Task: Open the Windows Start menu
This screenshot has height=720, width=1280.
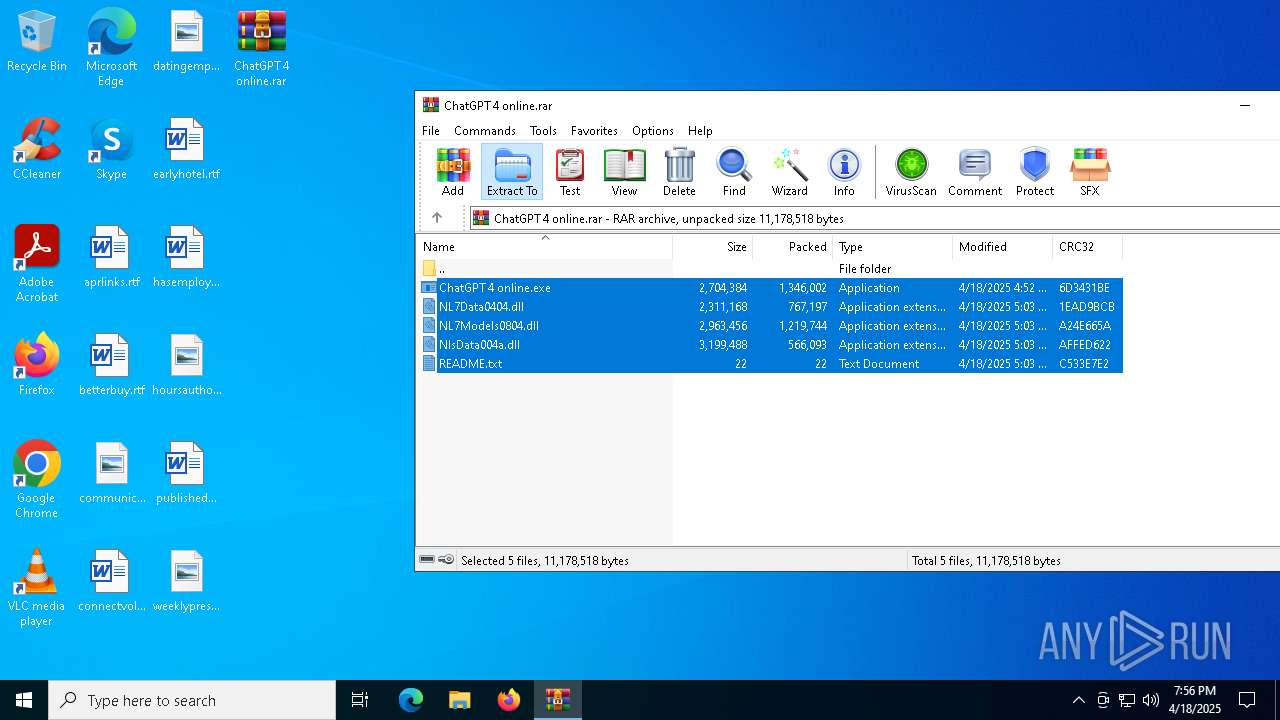Action: (24, 700)
